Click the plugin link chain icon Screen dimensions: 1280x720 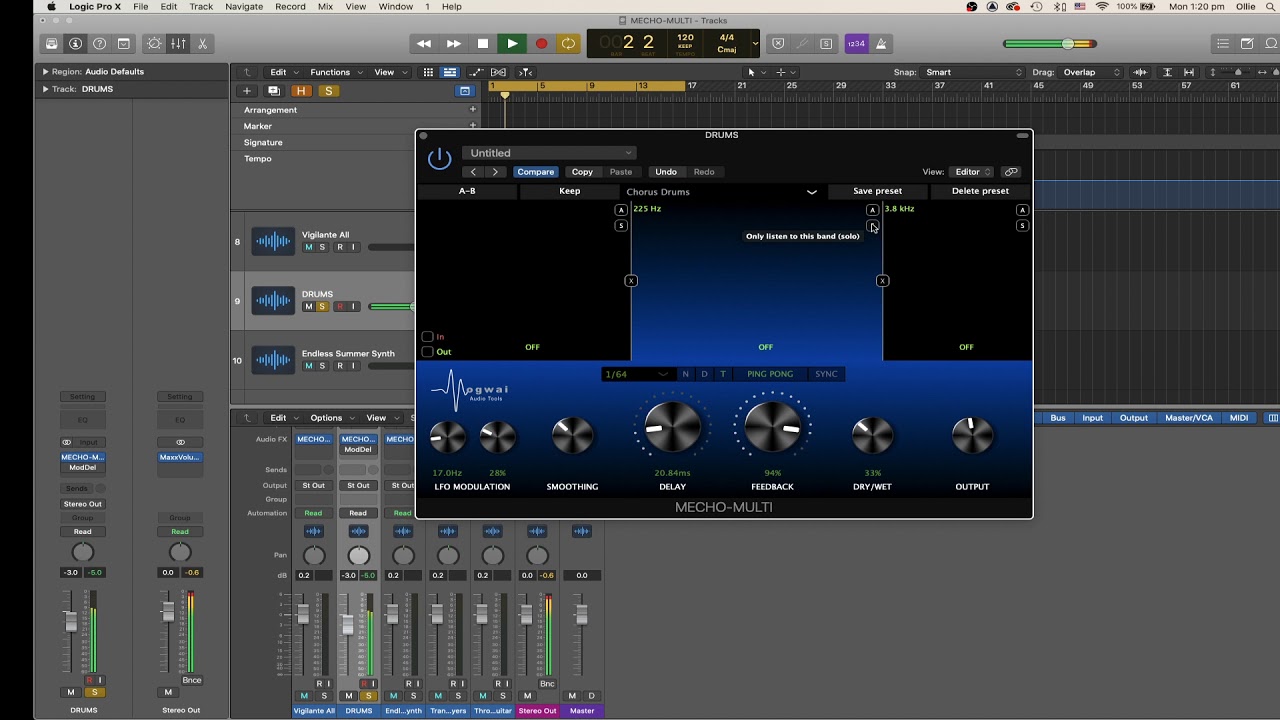1011,172
